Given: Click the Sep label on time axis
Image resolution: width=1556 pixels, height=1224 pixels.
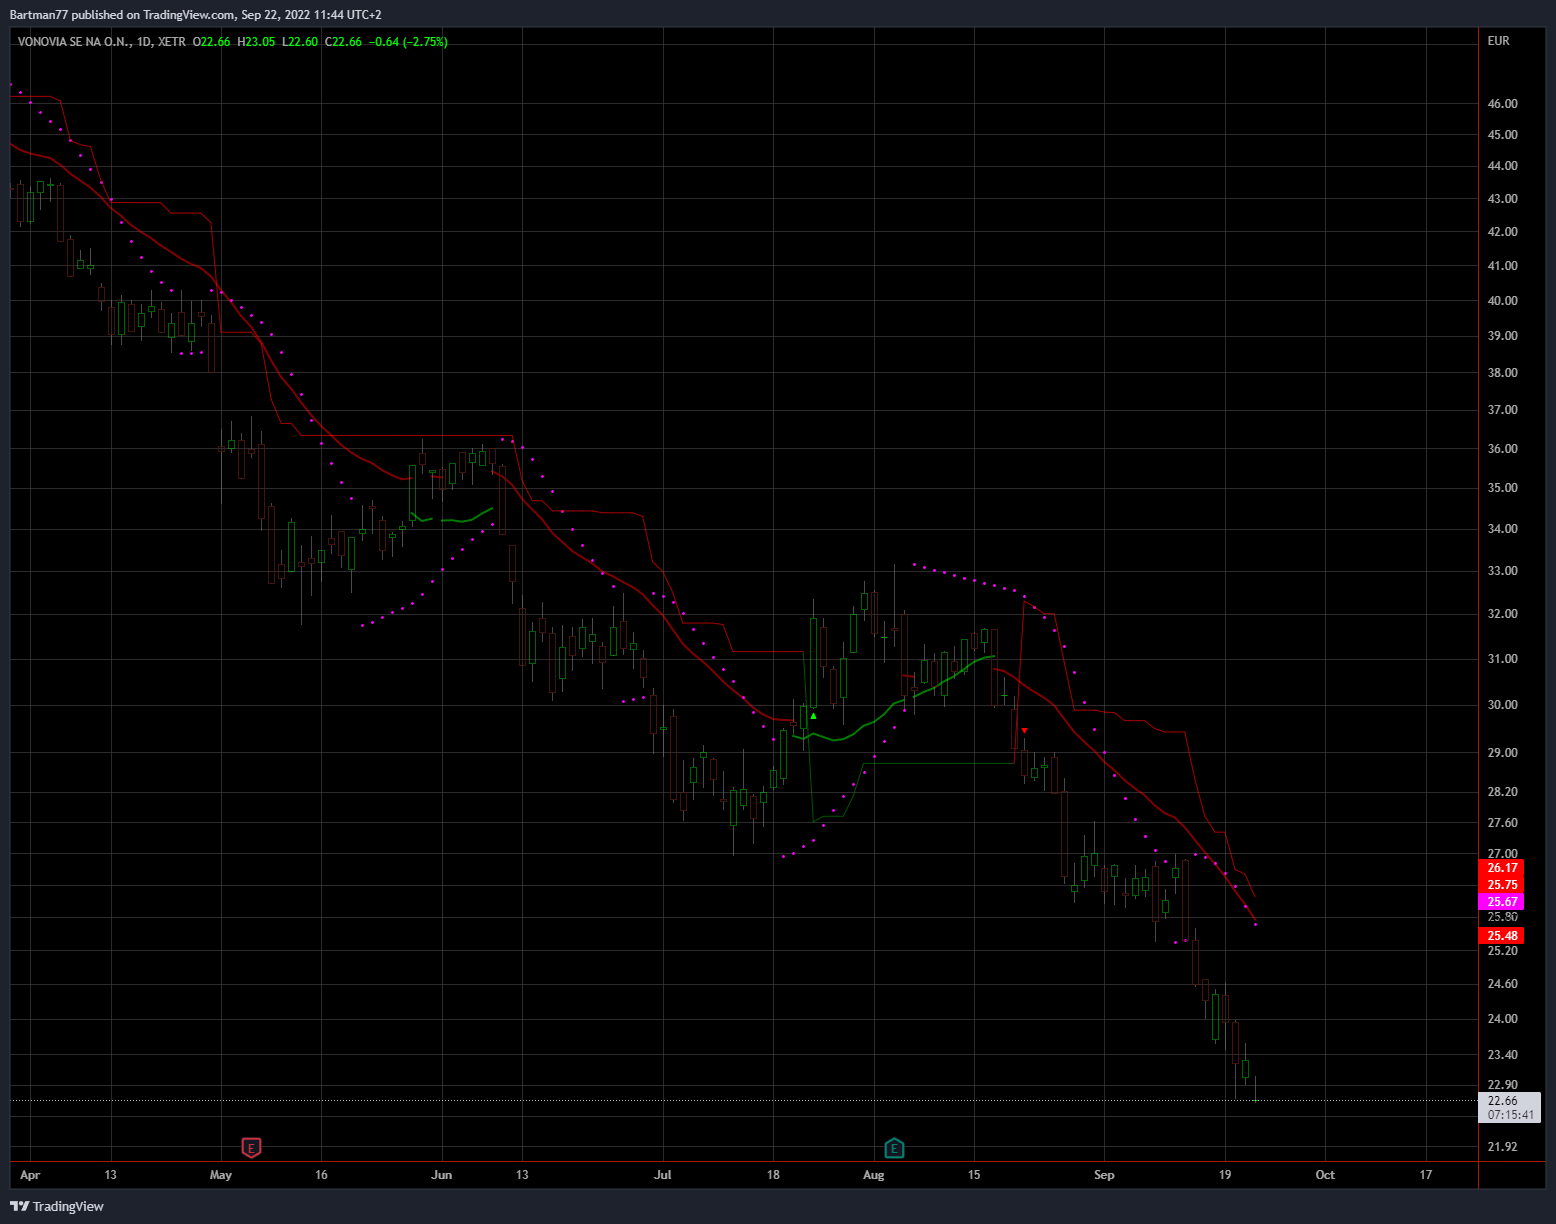Looking at the screenshot, I should coord(1104,1175).
